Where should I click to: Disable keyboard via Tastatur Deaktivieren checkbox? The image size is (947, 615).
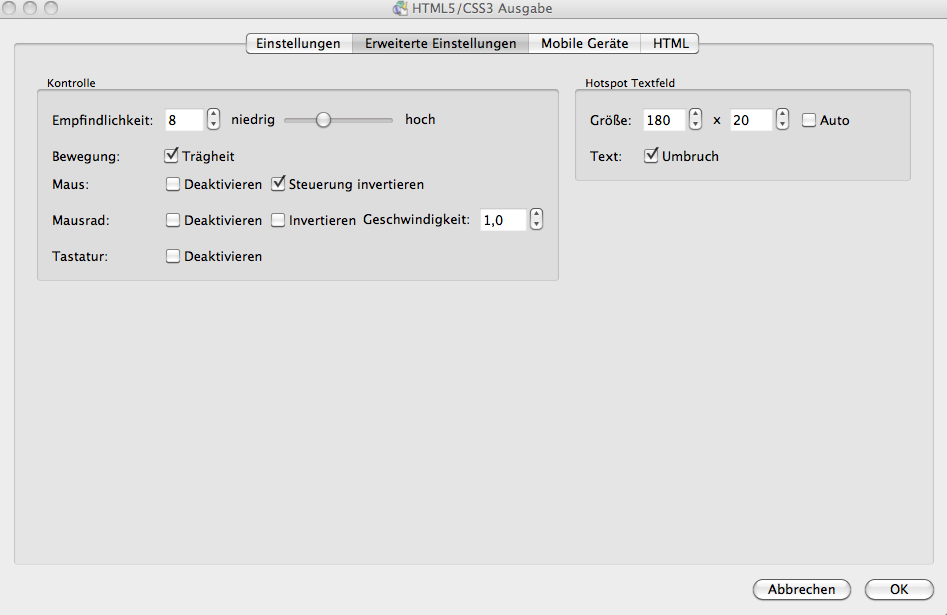click(173, 256)
